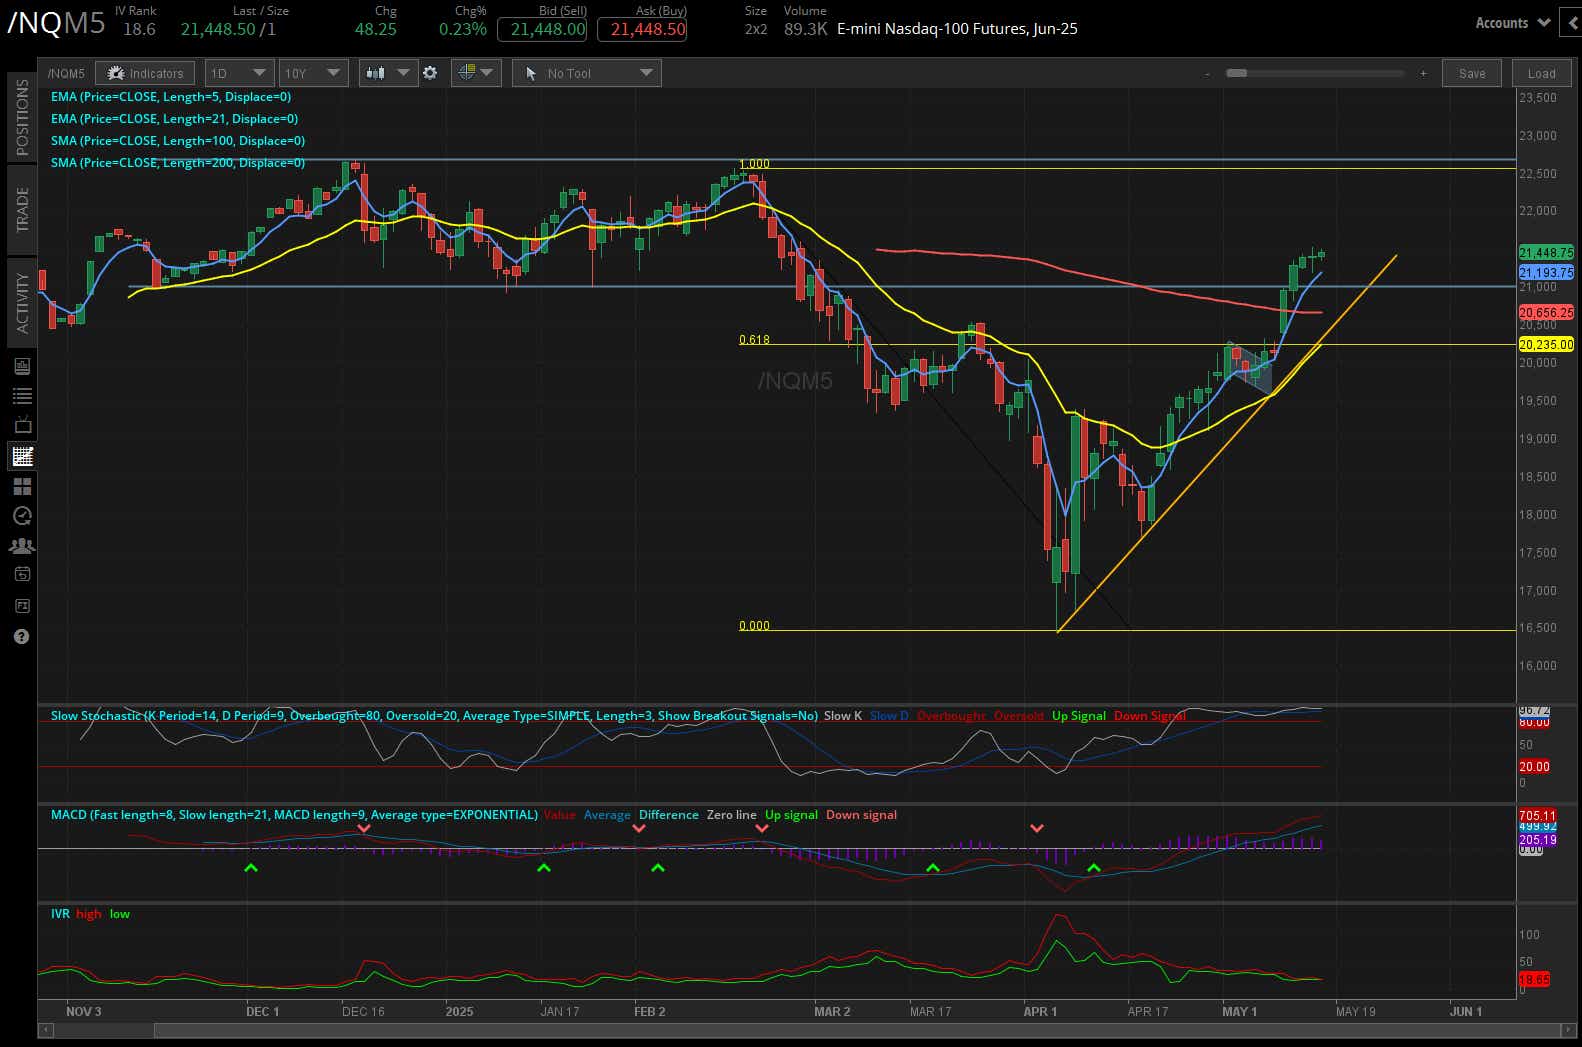This screenshot has height=1047, width=1582.
Task: Click the Load button
Action: point(1541,73)
